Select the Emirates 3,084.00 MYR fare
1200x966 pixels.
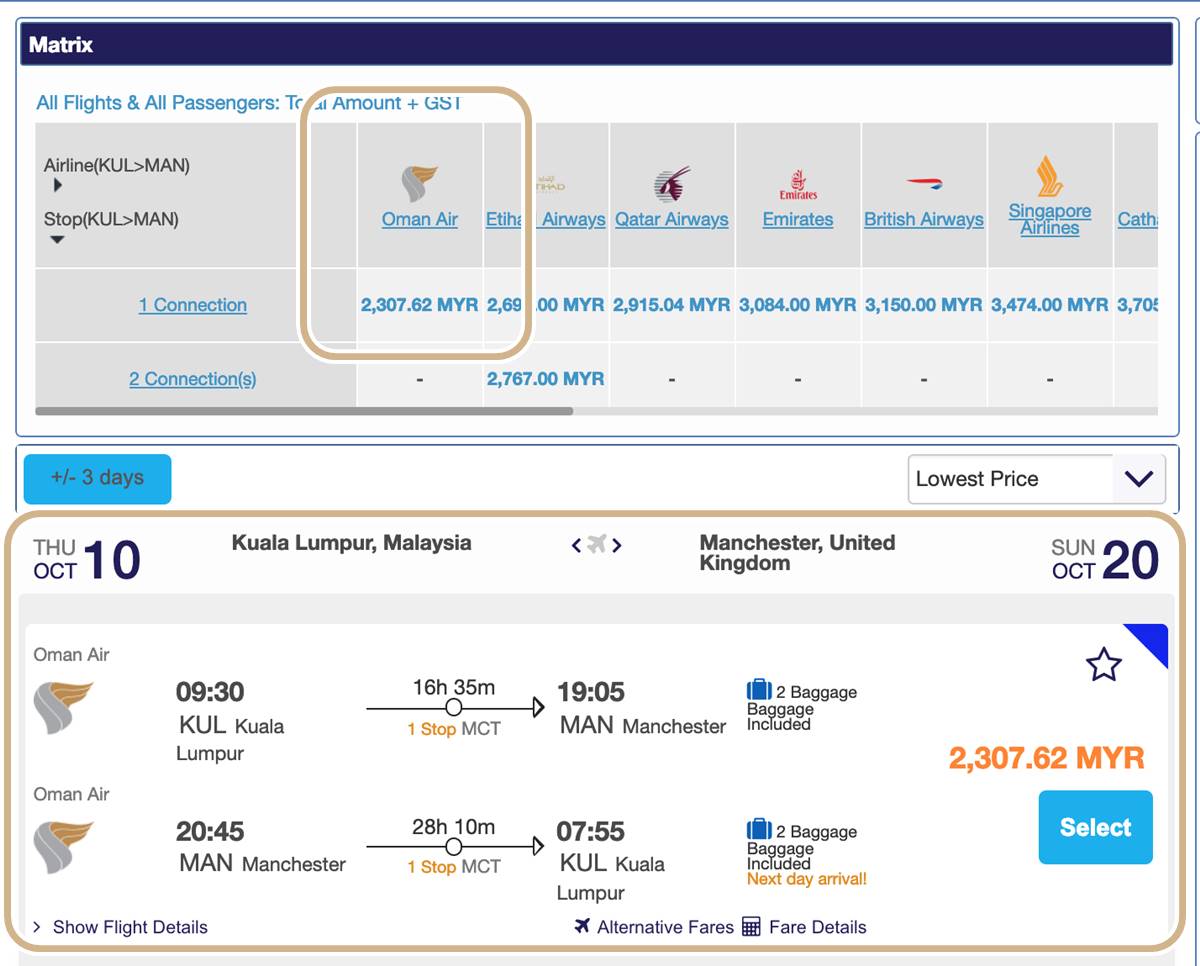798,304
